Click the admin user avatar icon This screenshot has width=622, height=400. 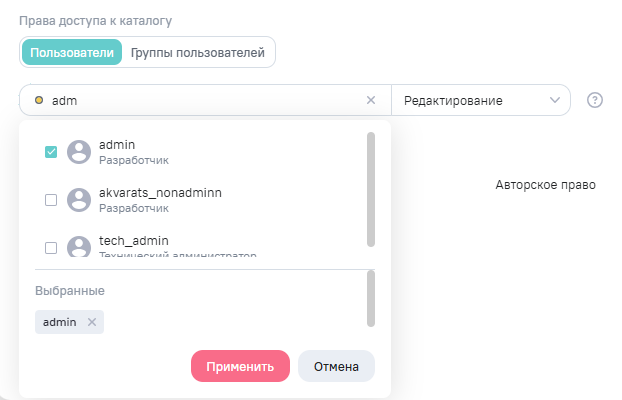point(79,152)
